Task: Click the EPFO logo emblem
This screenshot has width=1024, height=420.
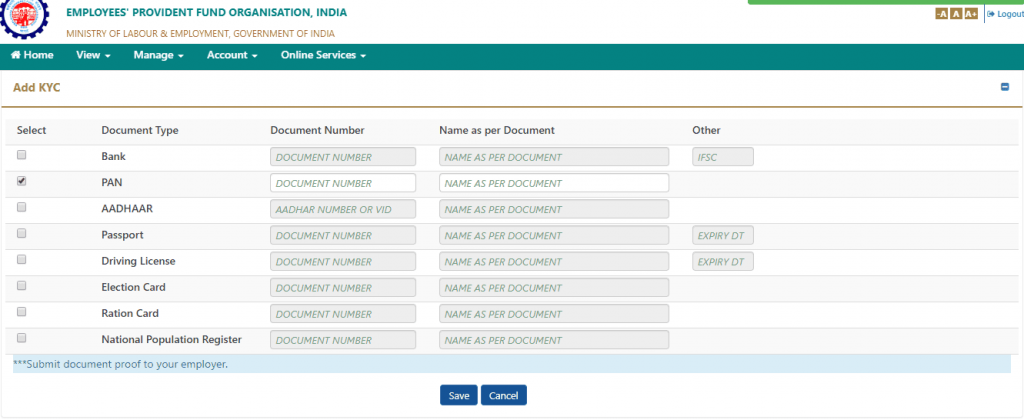Action: pyautogui.click(x=24, y=18)
